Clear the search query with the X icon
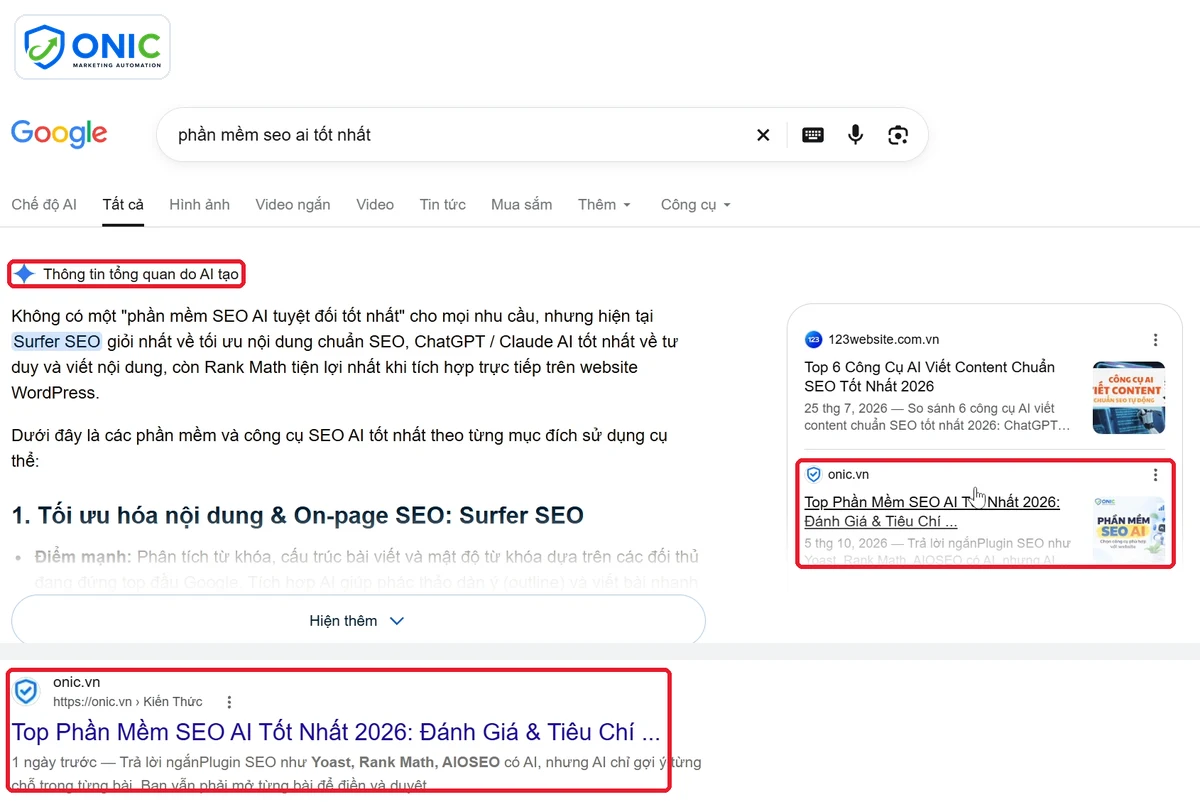The width and height of the screenshot is (1200, 802). (763, 135)
